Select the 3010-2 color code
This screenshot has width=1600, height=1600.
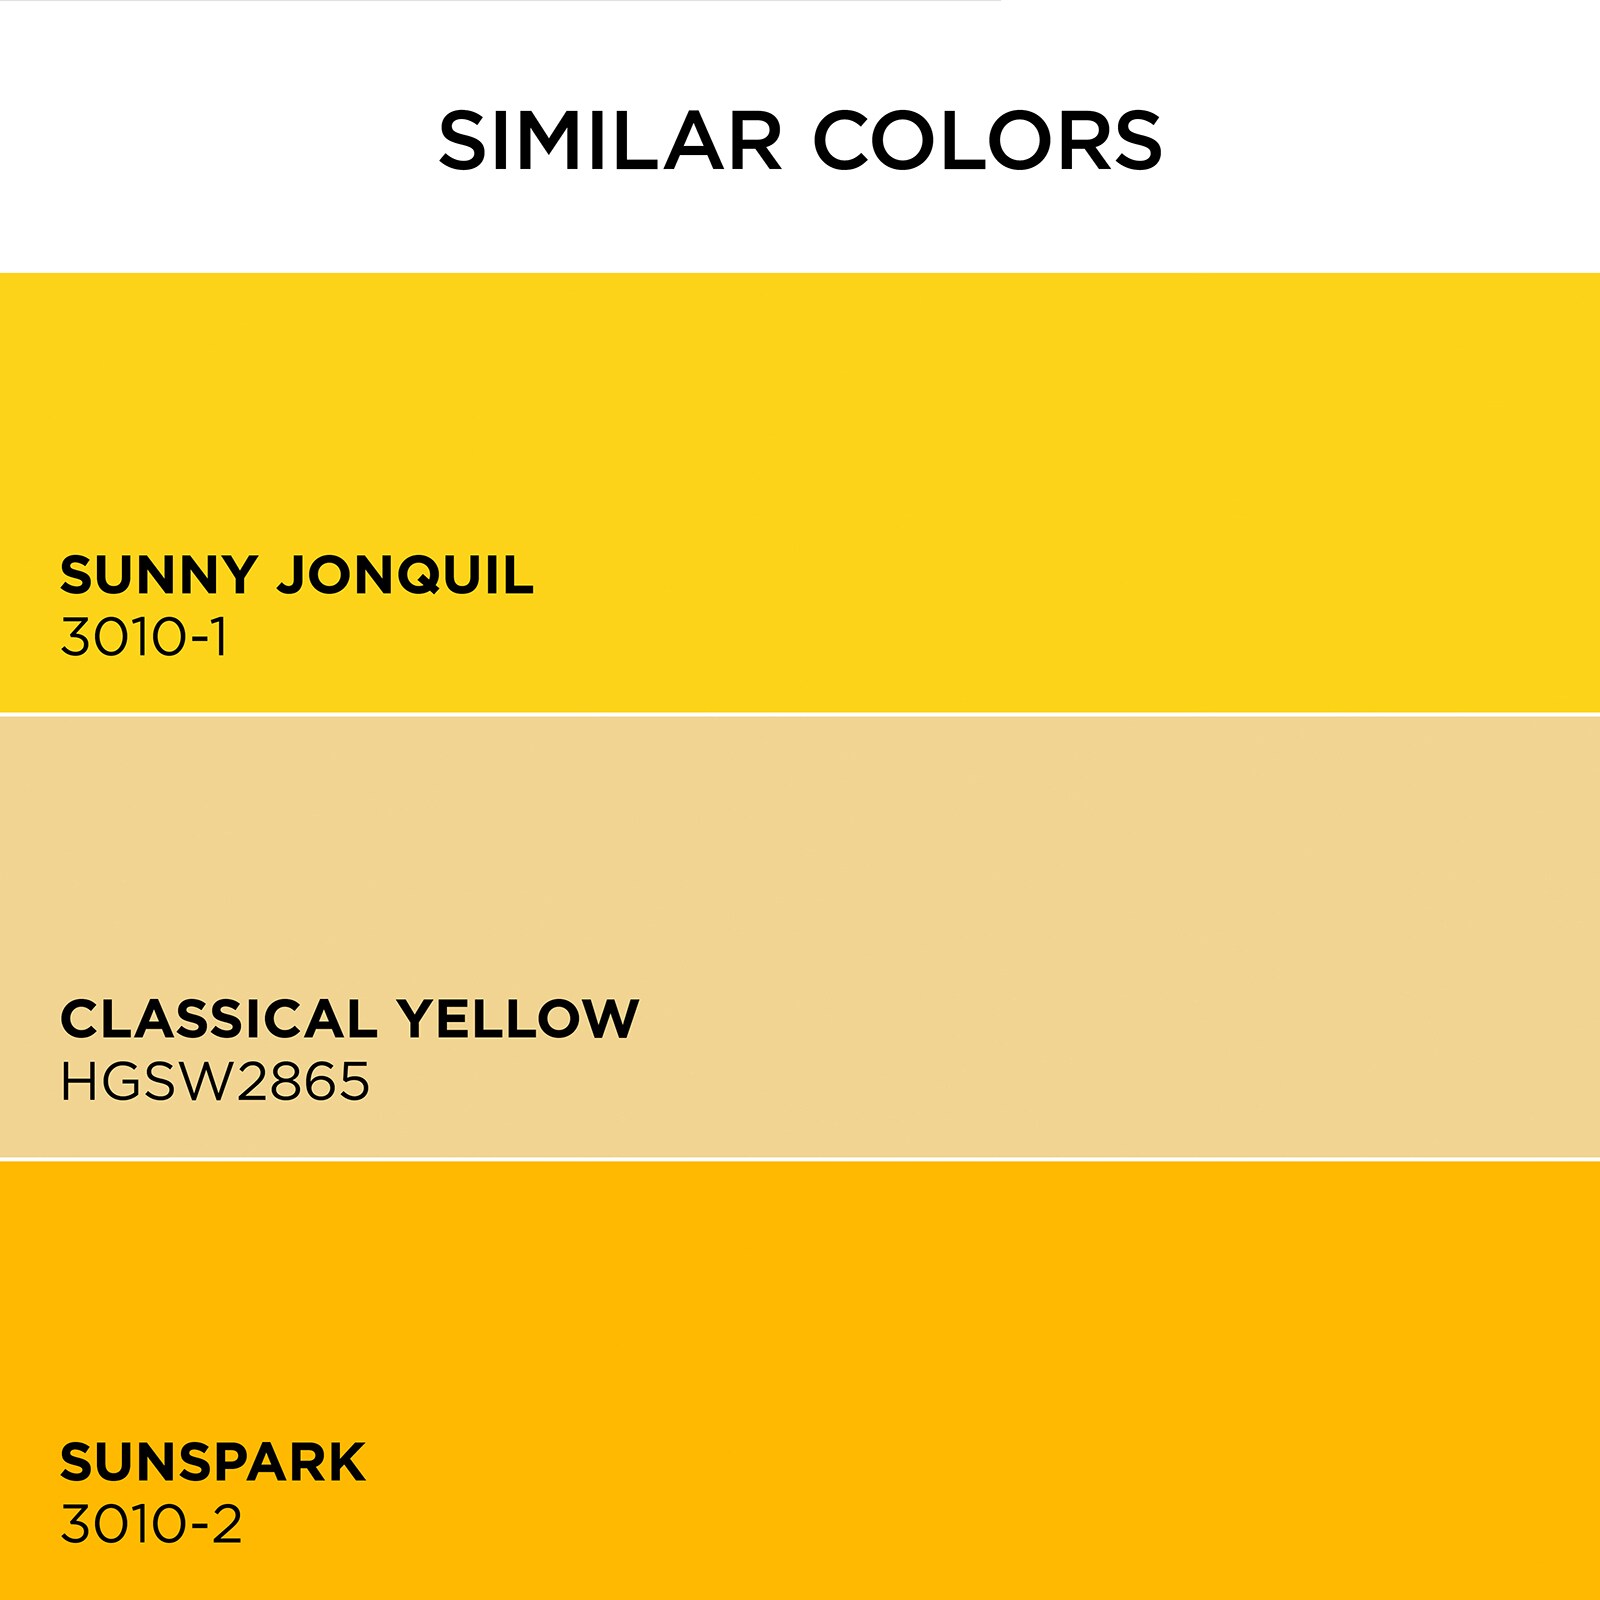click(151, 1525)
